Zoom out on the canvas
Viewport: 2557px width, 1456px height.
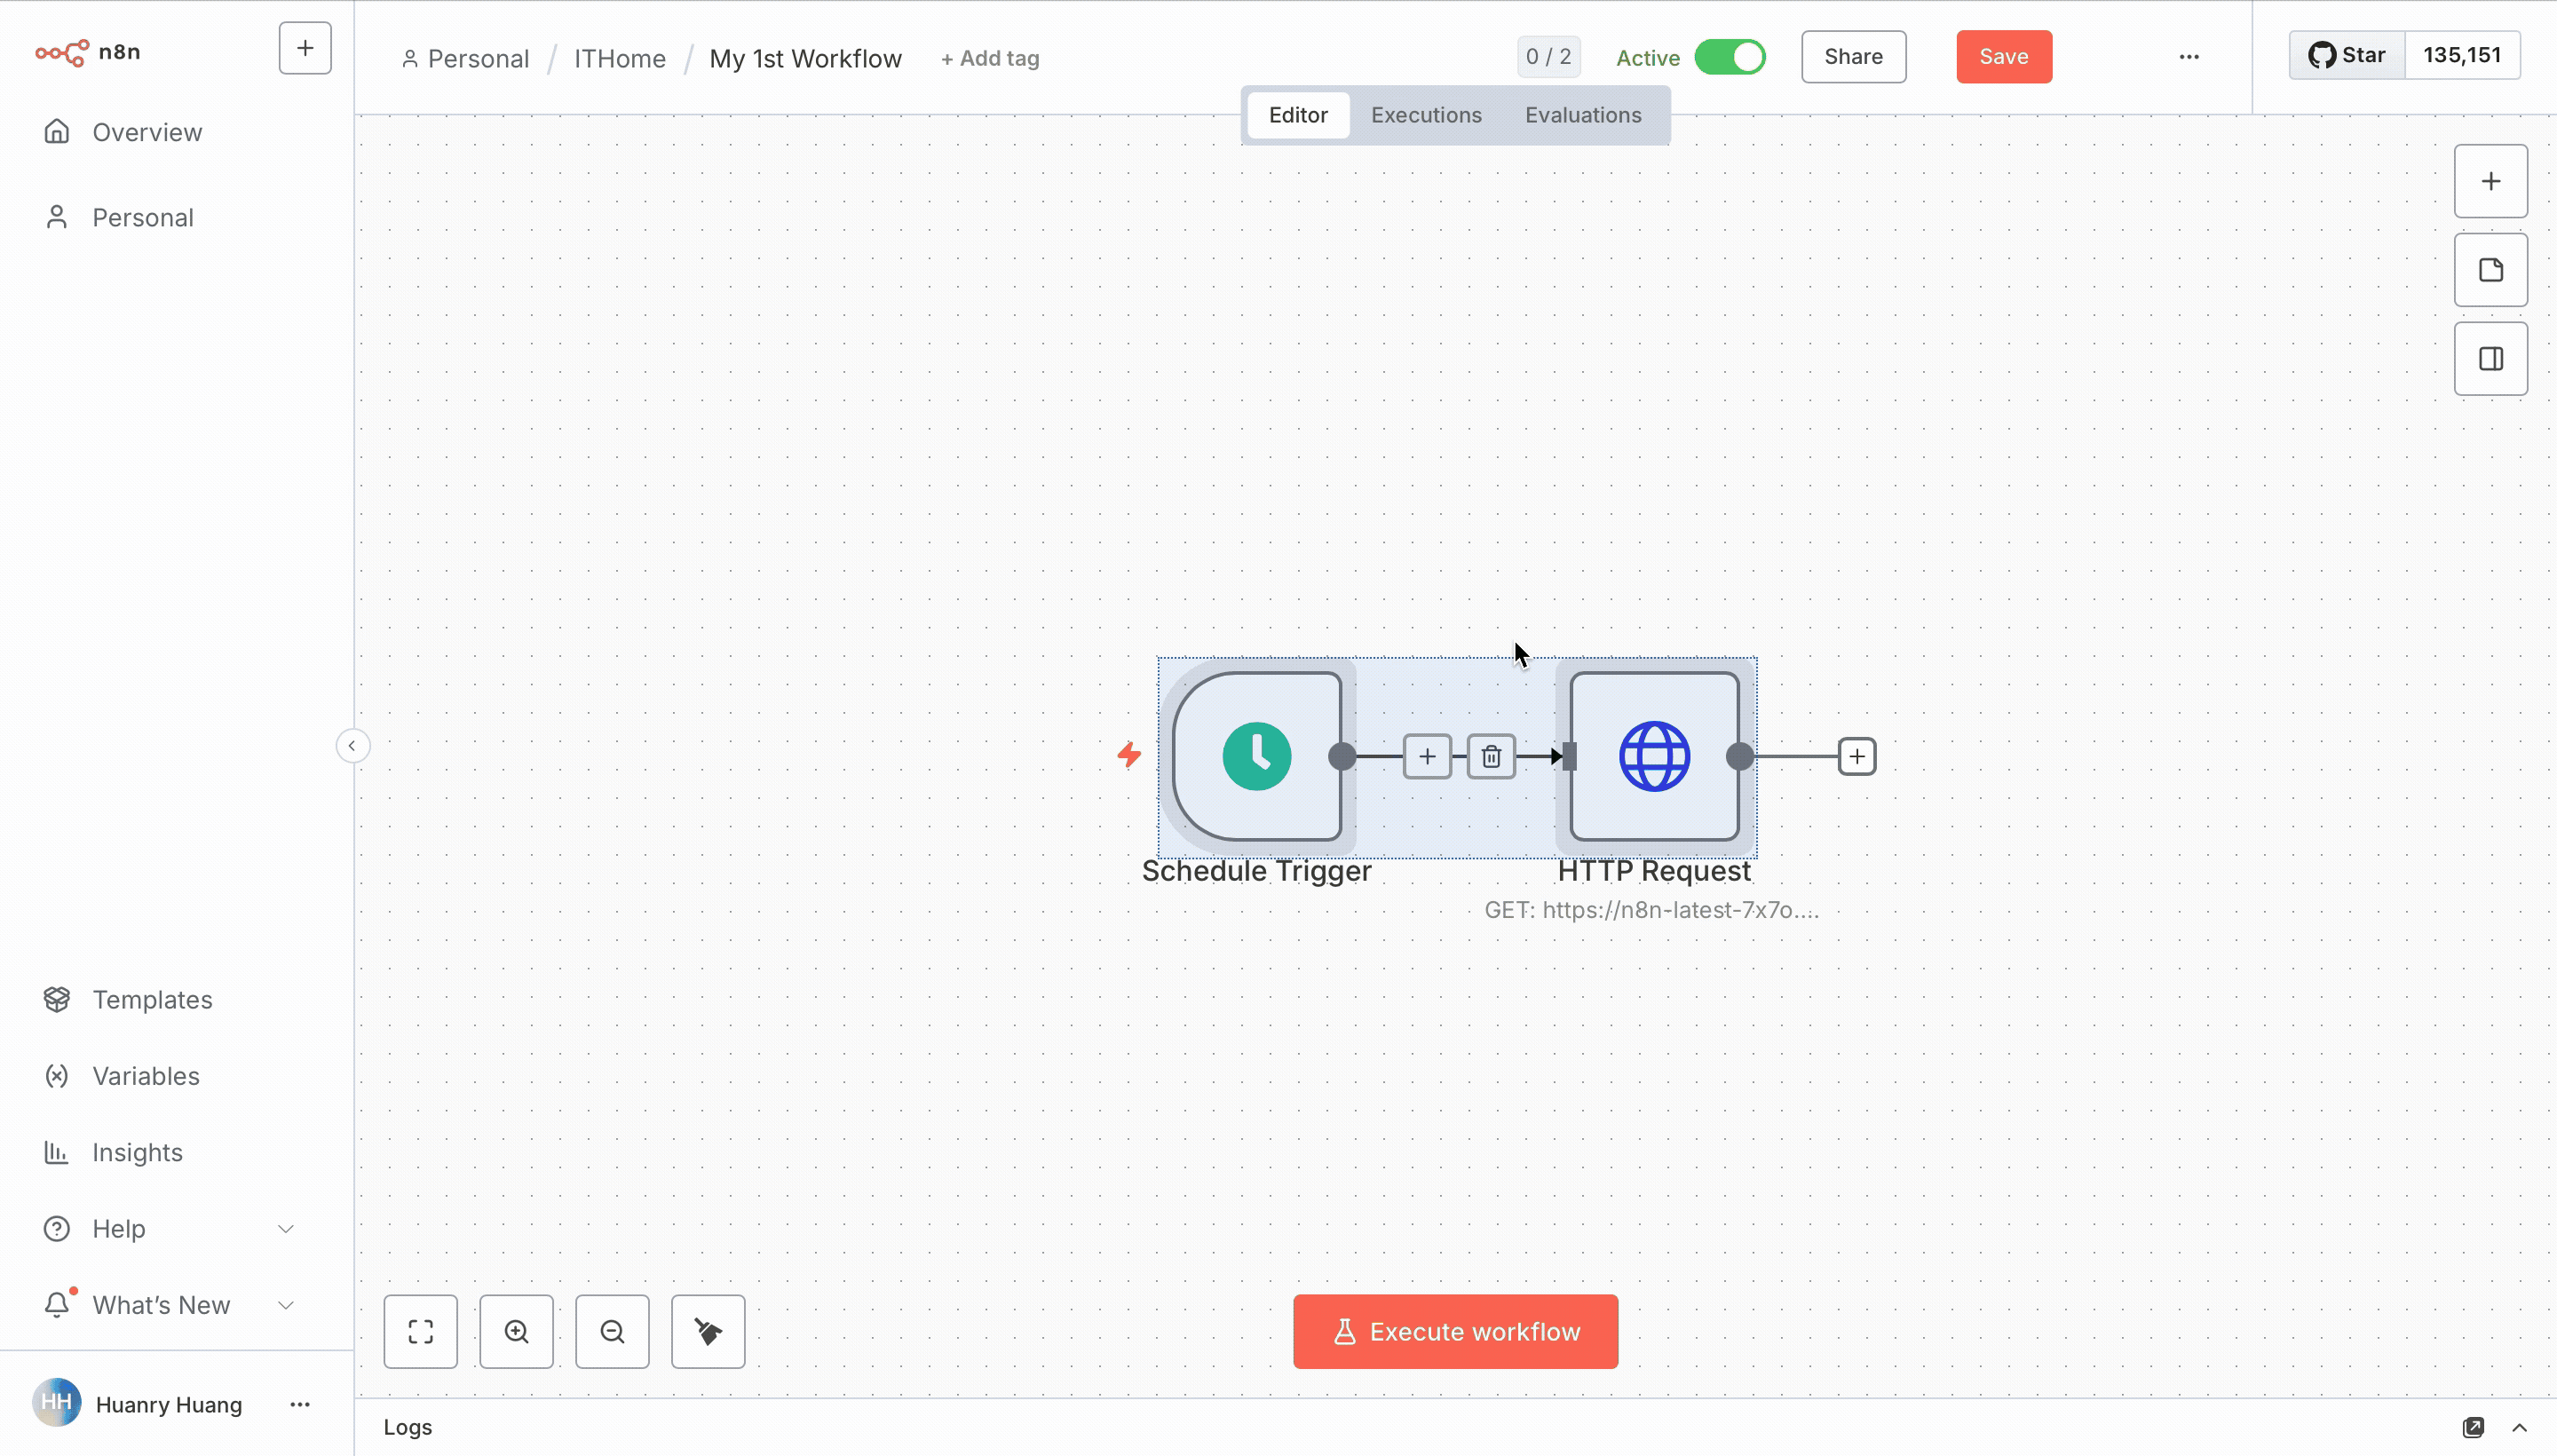(612, 1332)
